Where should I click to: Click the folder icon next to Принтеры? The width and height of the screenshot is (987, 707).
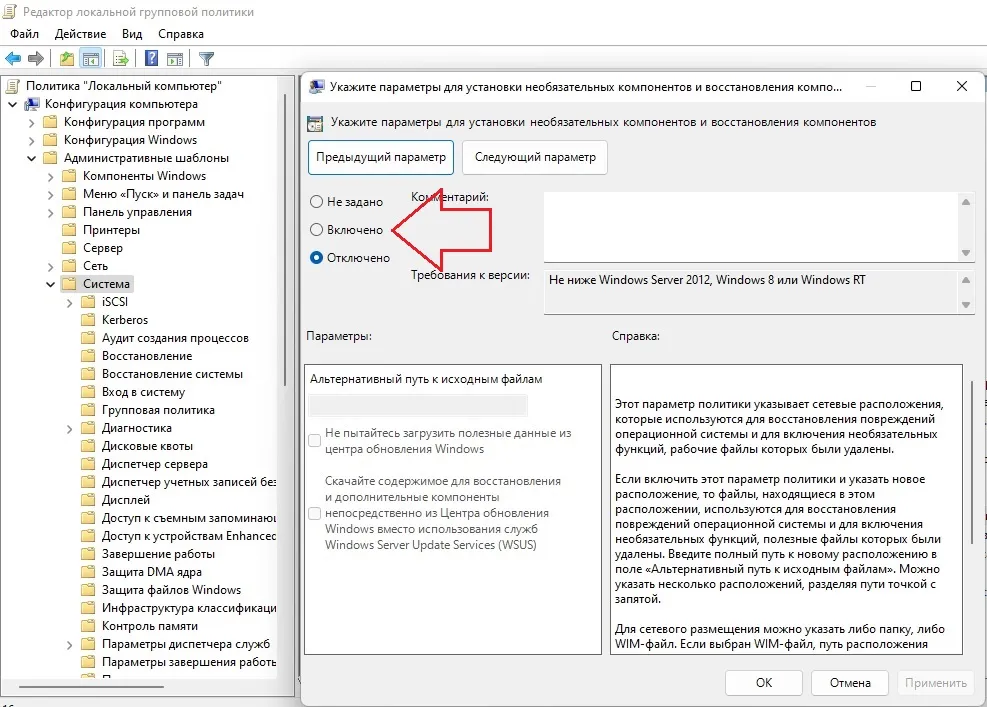70,230
